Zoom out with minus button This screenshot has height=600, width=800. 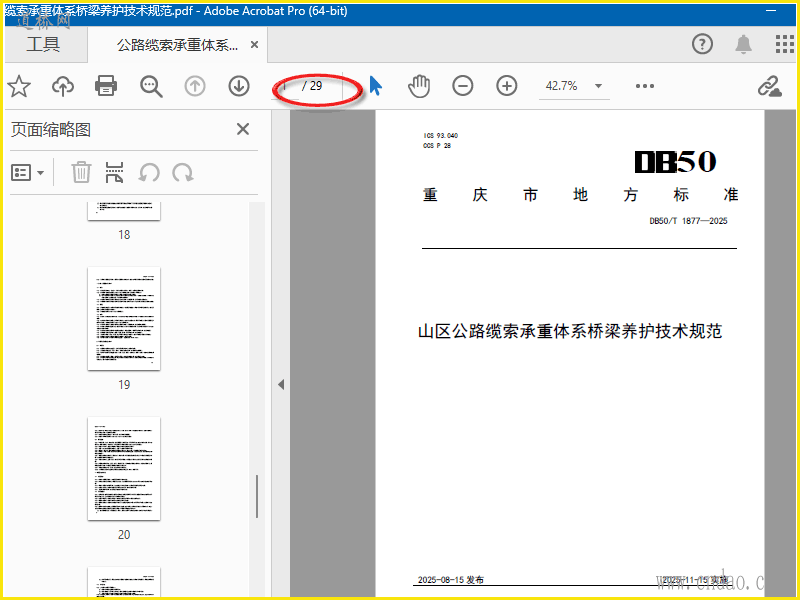click(463, 86)
